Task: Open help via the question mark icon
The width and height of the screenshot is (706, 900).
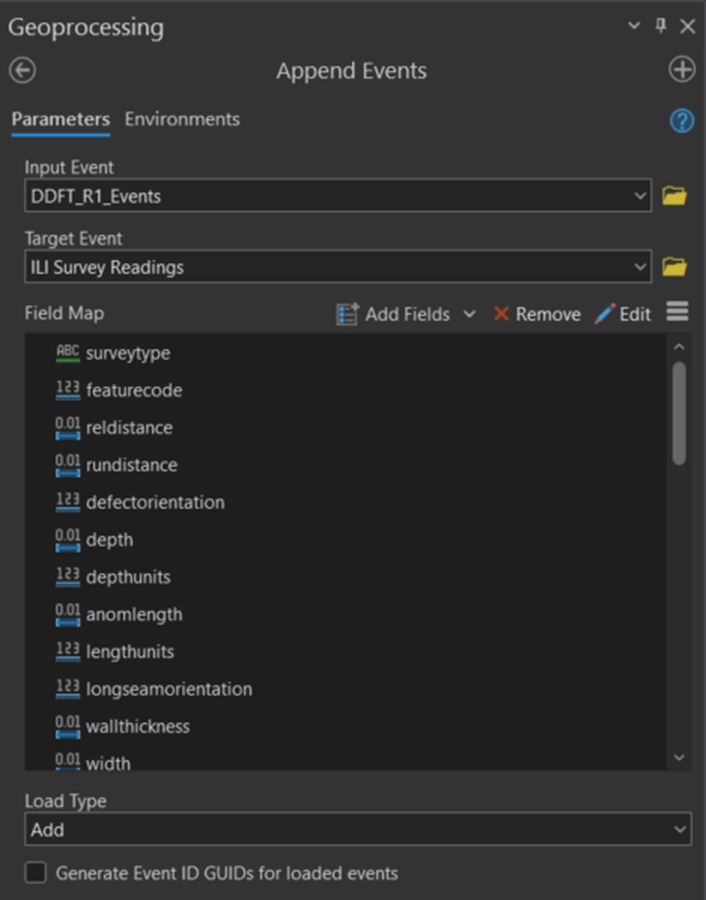Action: point(681,121)
